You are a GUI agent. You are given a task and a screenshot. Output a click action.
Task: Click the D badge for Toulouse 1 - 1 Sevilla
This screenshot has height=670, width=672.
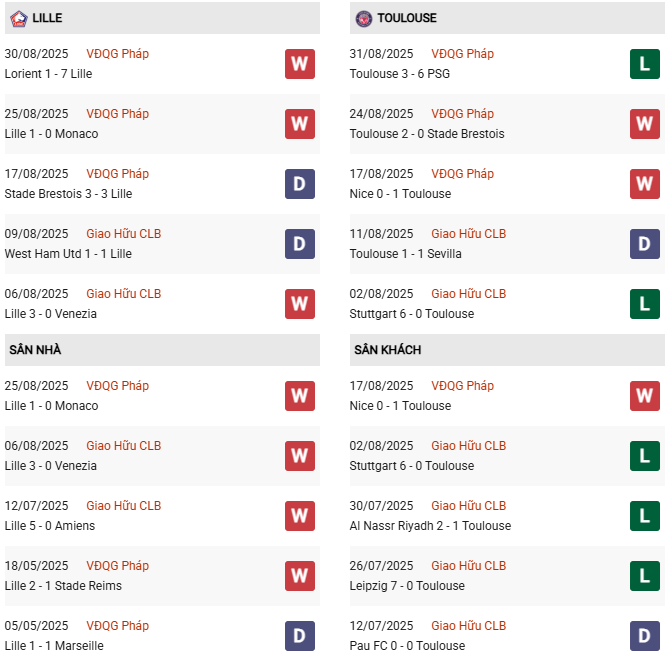(x=644, y=244)
